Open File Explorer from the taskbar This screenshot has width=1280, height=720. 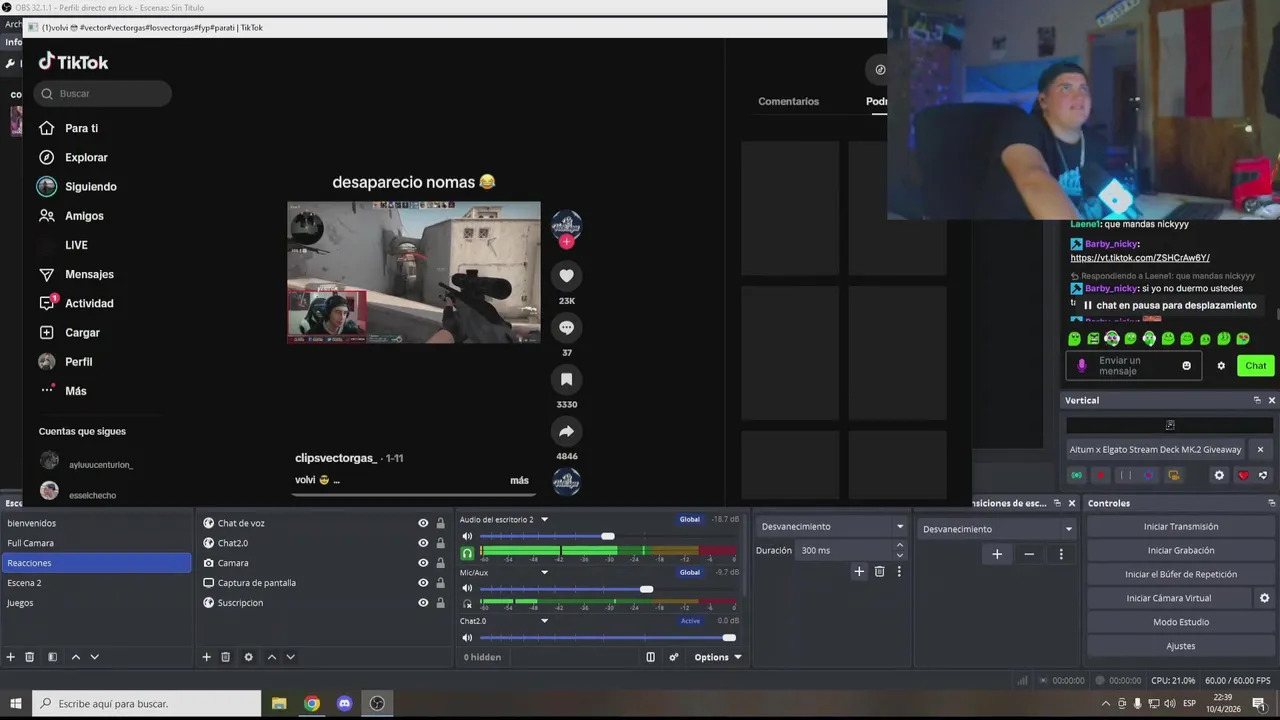[x=279, y=703]
